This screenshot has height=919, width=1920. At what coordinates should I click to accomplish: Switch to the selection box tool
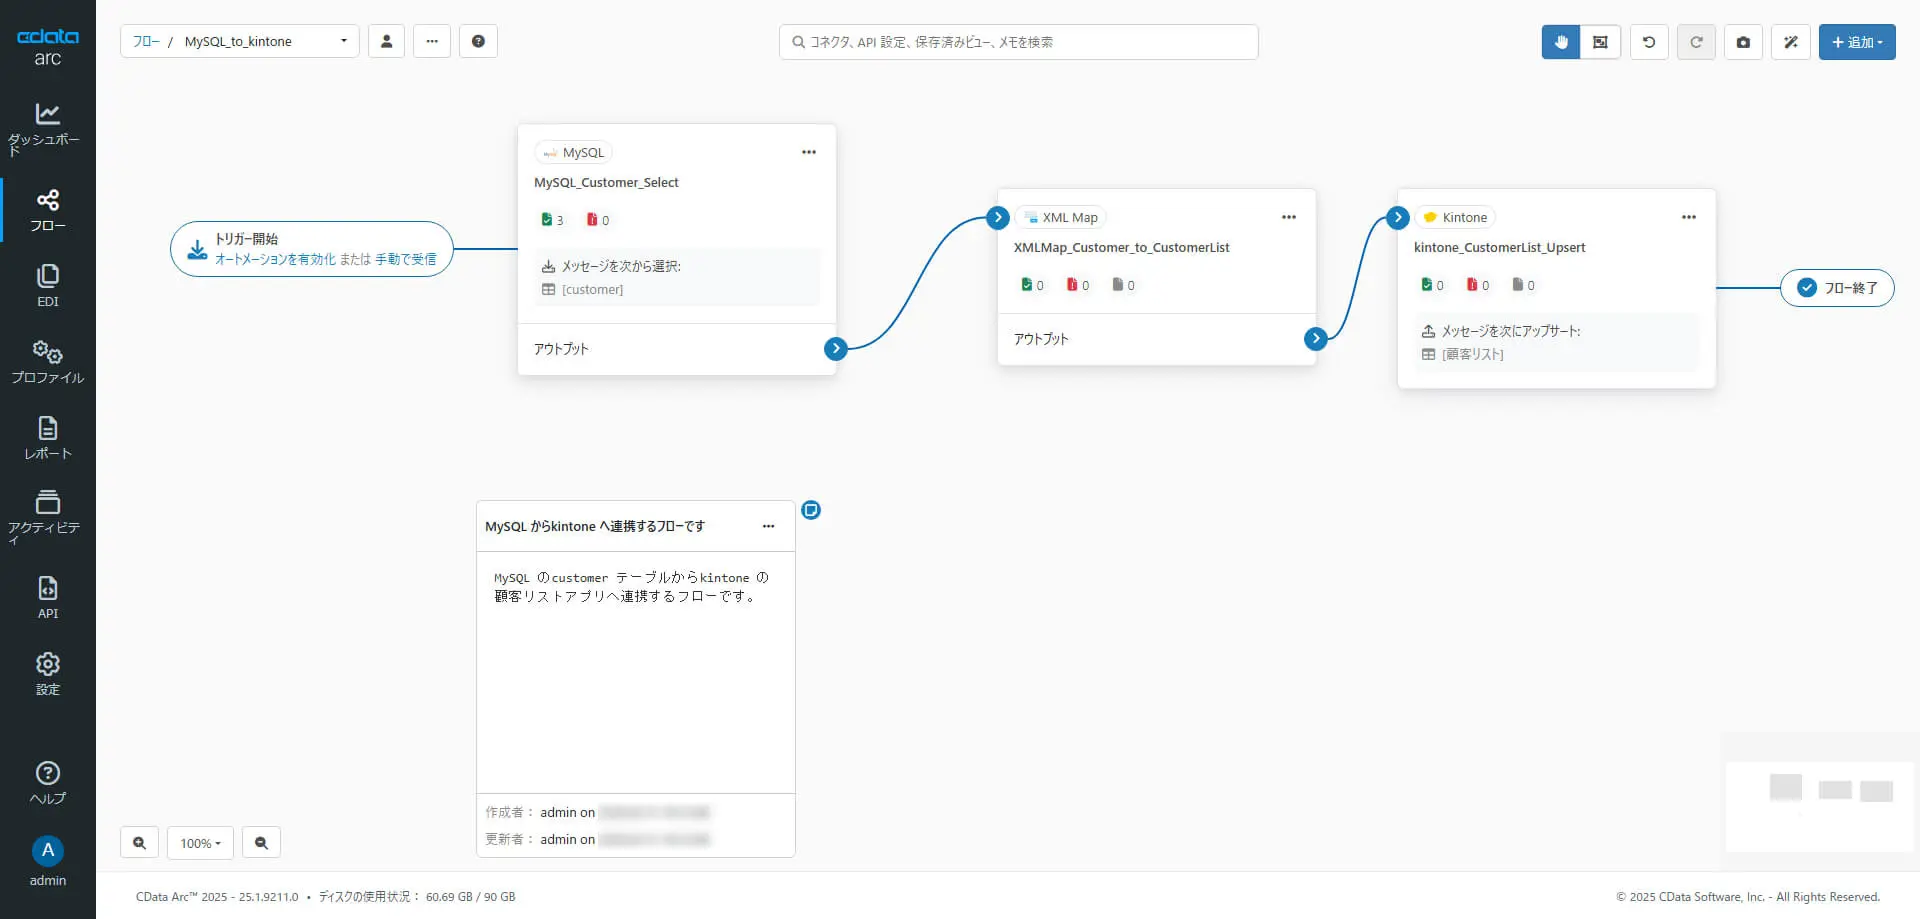[1600, 42]
